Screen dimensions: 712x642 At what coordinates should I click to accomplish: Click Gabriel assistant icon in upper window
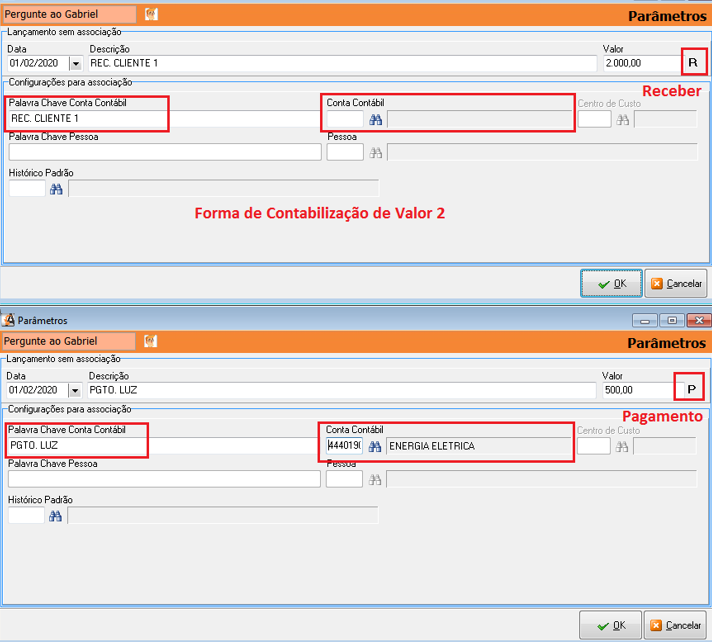(x=151, y=14)
